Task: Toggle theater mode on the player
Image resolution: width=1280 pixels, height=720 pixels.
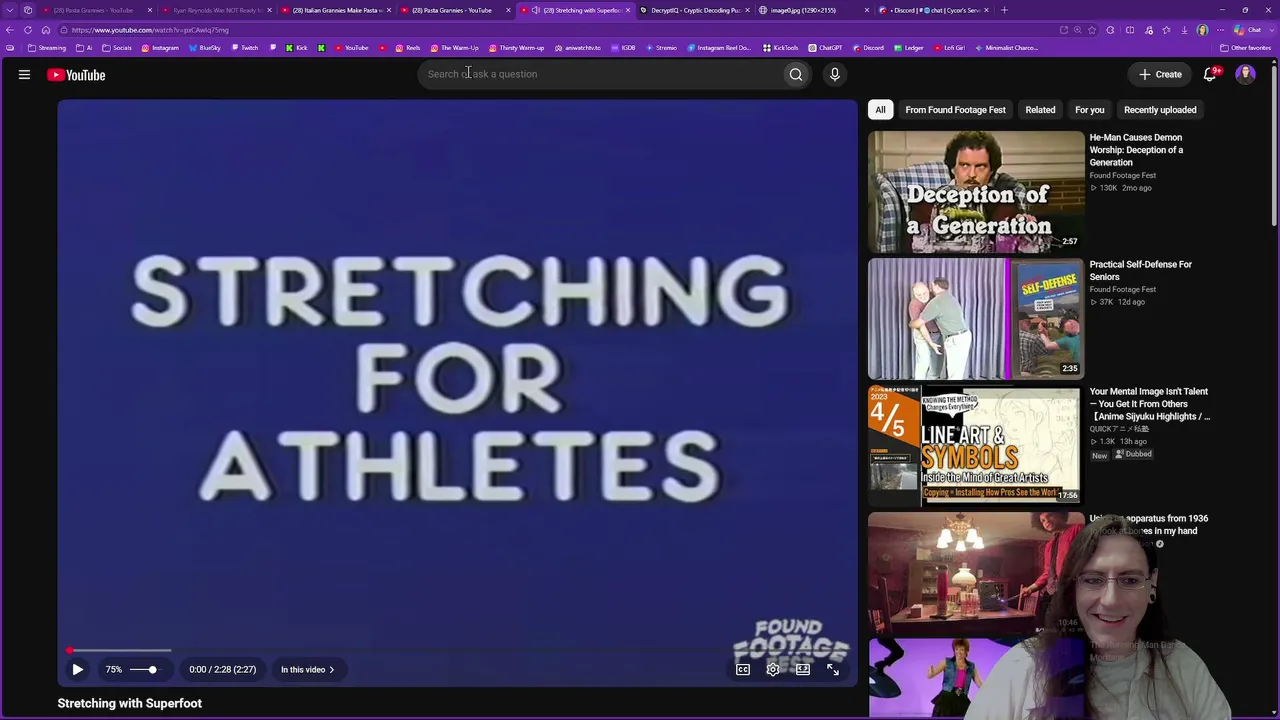Action: click(803, 670)
